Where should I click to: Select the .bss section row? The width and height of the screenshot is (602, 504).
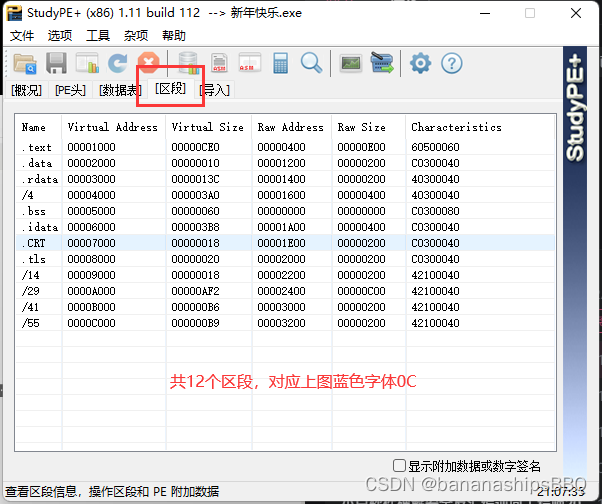tap(285, 211)
